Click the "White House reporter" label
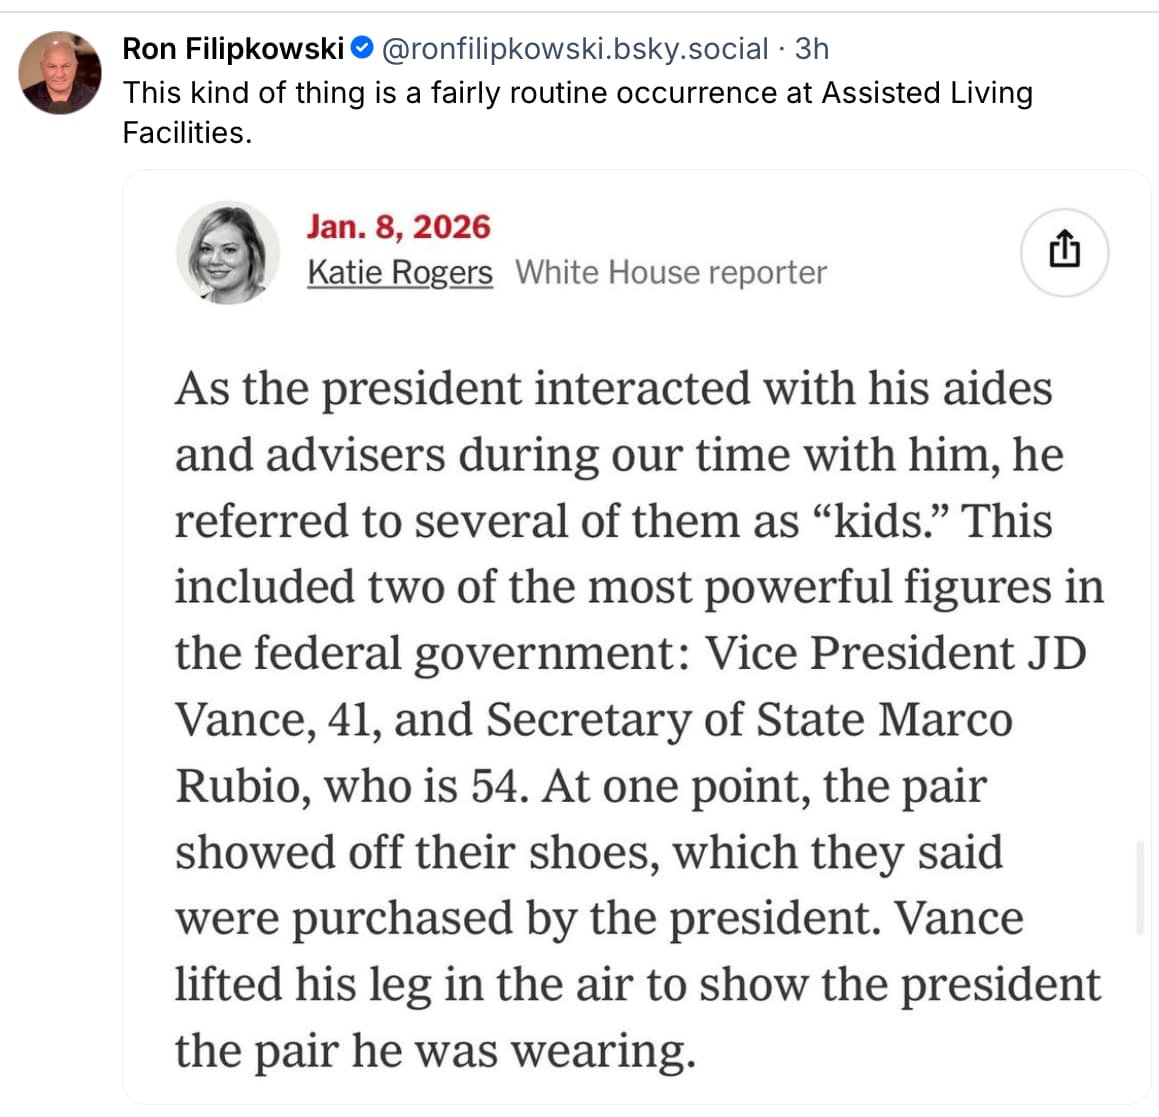The height and width of the screenshot is (1117, 1159). 671,272
